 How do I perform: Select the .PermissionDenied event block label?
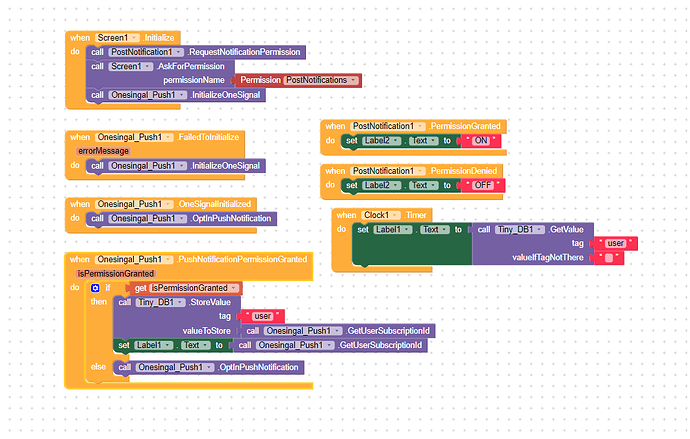click(x=463, y=171)
